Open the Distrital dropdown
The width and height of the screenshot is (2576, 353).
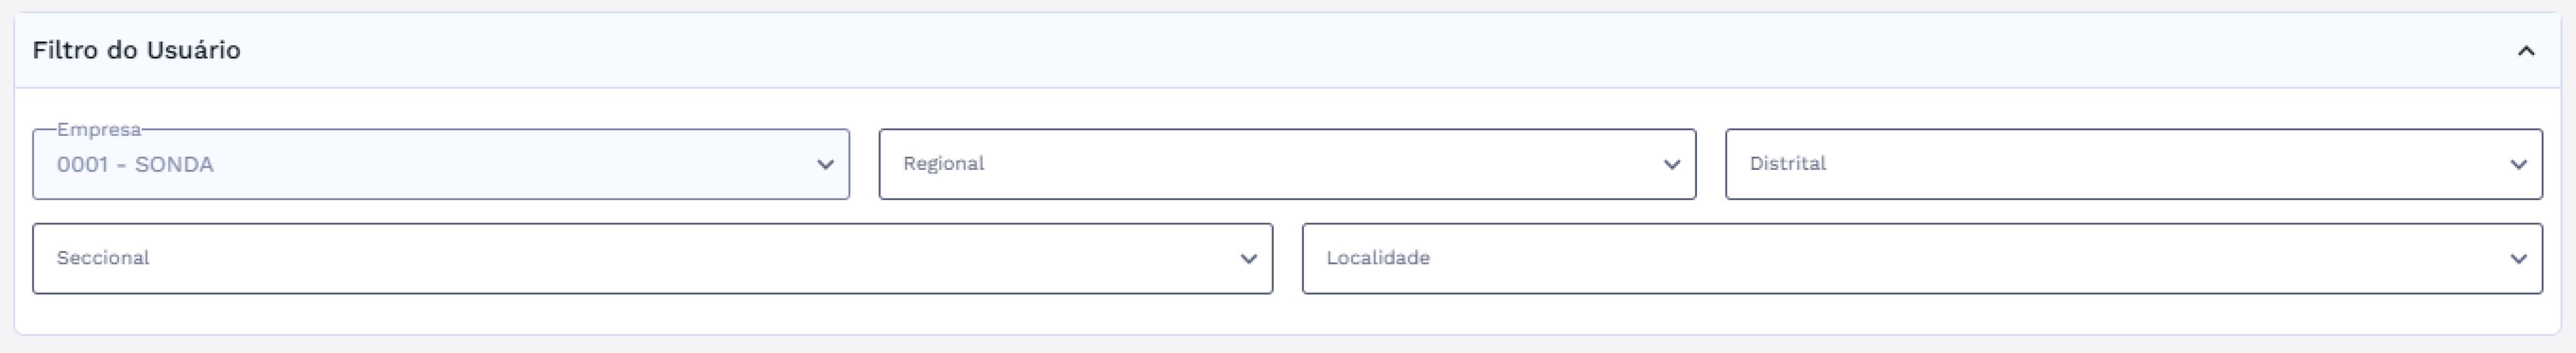pos(2132,164)
